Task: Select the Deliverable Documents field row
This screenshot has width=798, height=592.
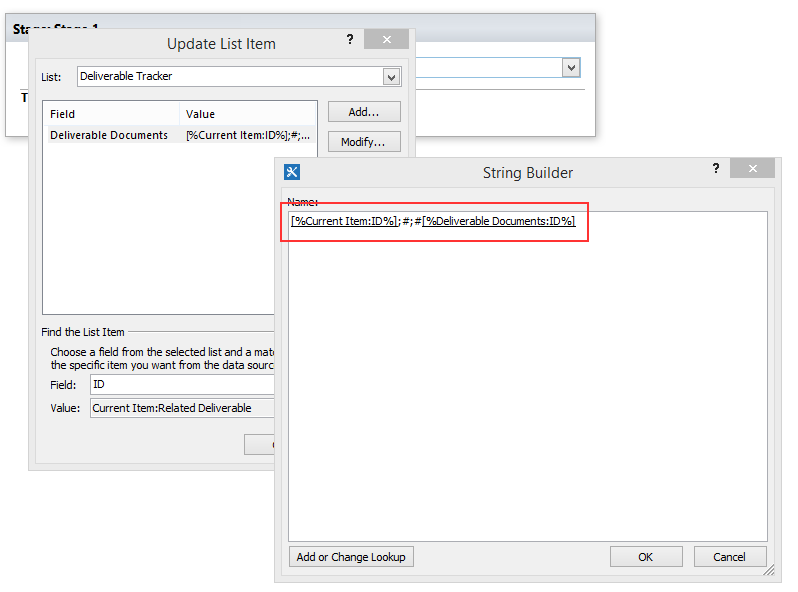Action: click(x=181, y=135)
